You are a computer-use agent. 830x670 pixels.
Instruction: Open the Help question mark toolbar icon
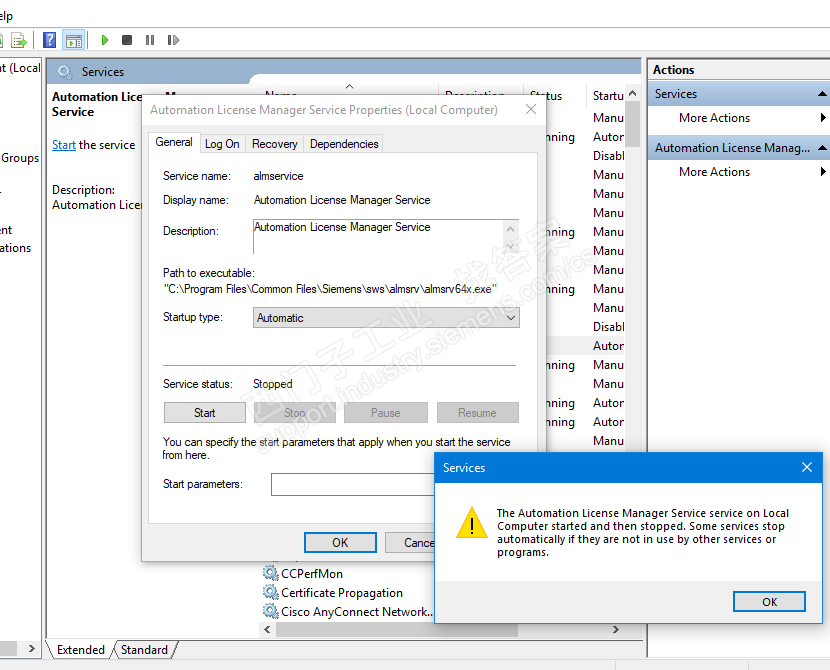point(50,40)
